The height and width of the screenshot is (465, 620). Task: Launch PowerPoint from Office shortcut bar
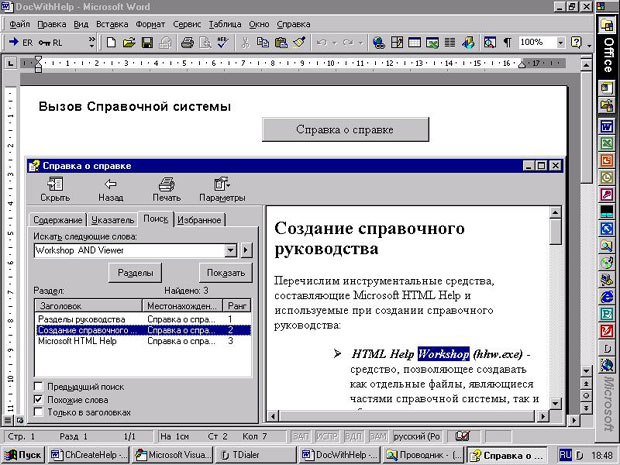[607, 160]
